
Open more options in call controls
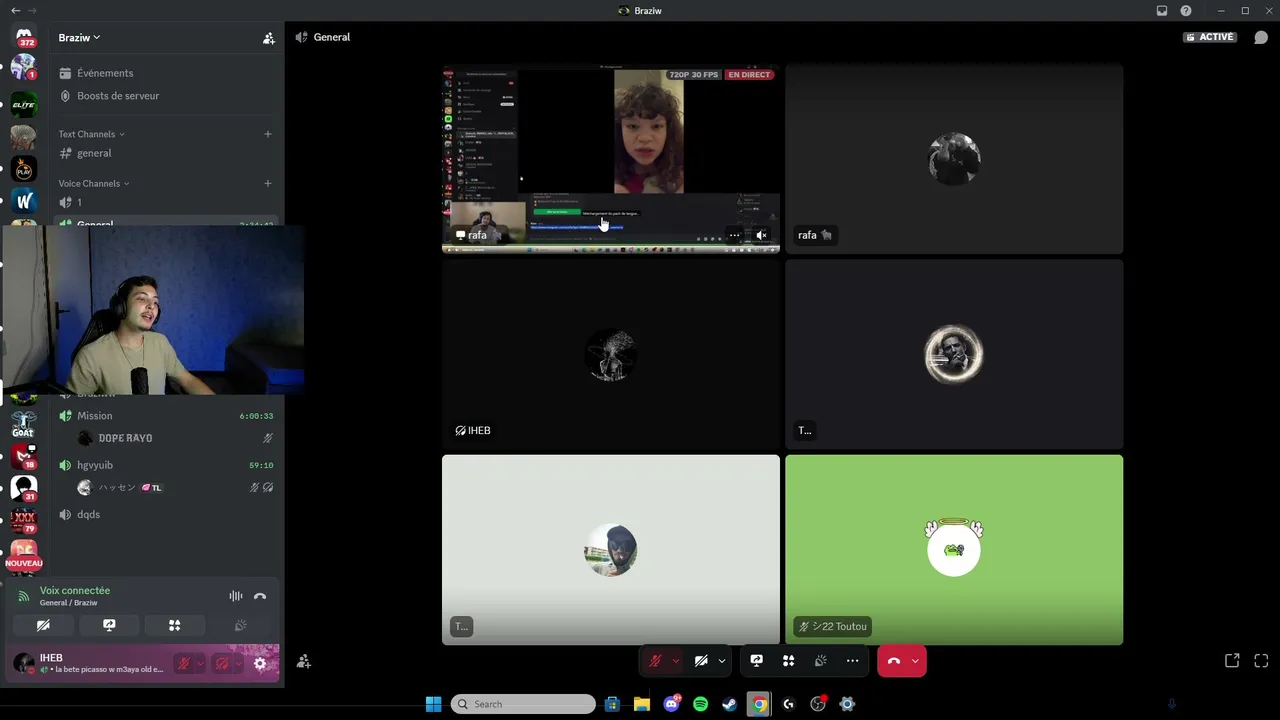tap(852, 660)
